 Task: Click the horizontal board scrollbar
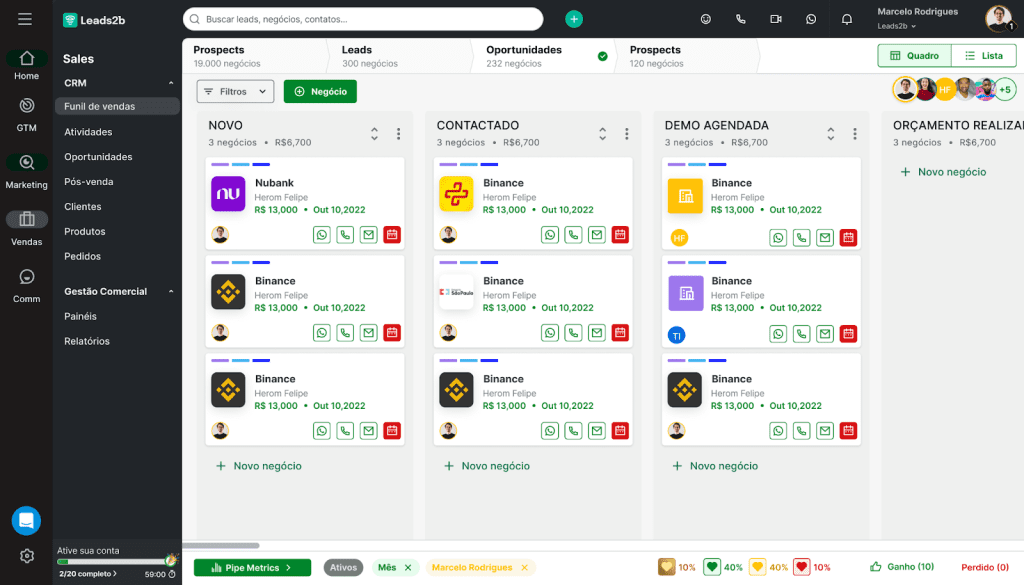(x=221, y=545)
